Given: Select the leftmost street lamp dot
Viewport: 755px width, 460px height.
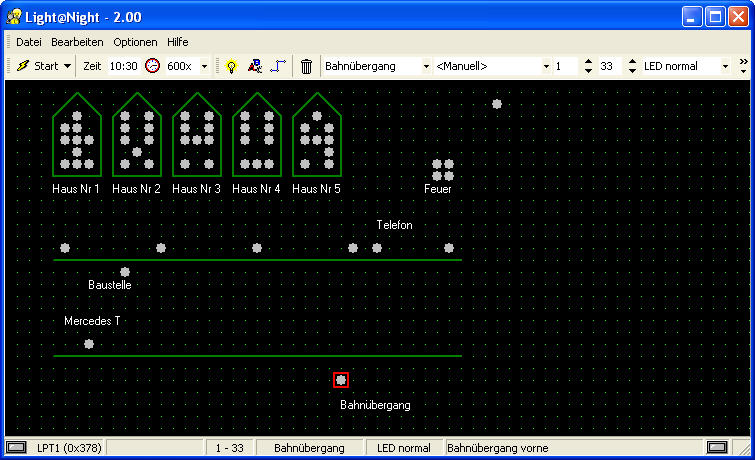Looking at the screenshot, I should [65, 248].
